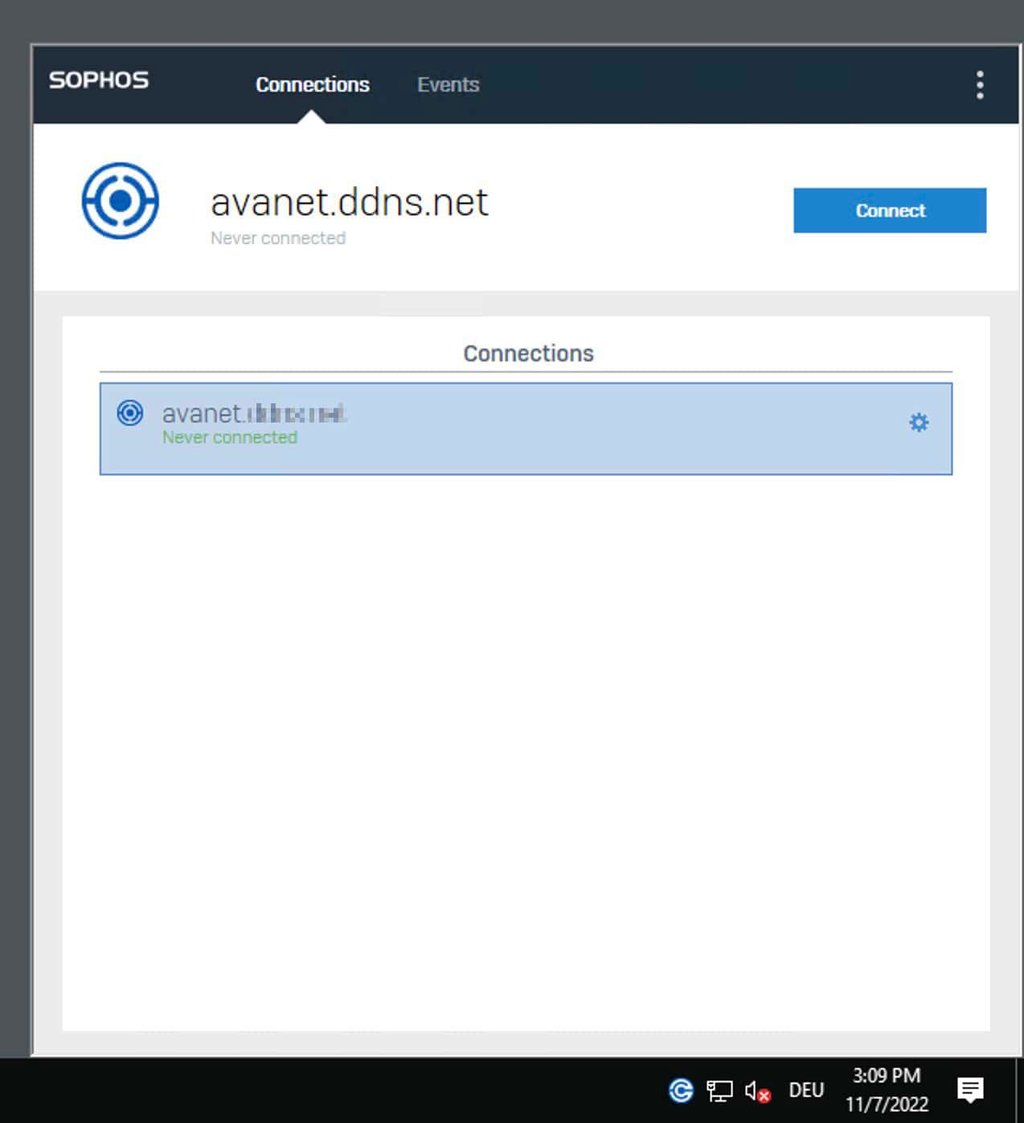Open the Windows notification center icon
The width and height of the screenshot is (1024, 1123).
coord(970,1090)
